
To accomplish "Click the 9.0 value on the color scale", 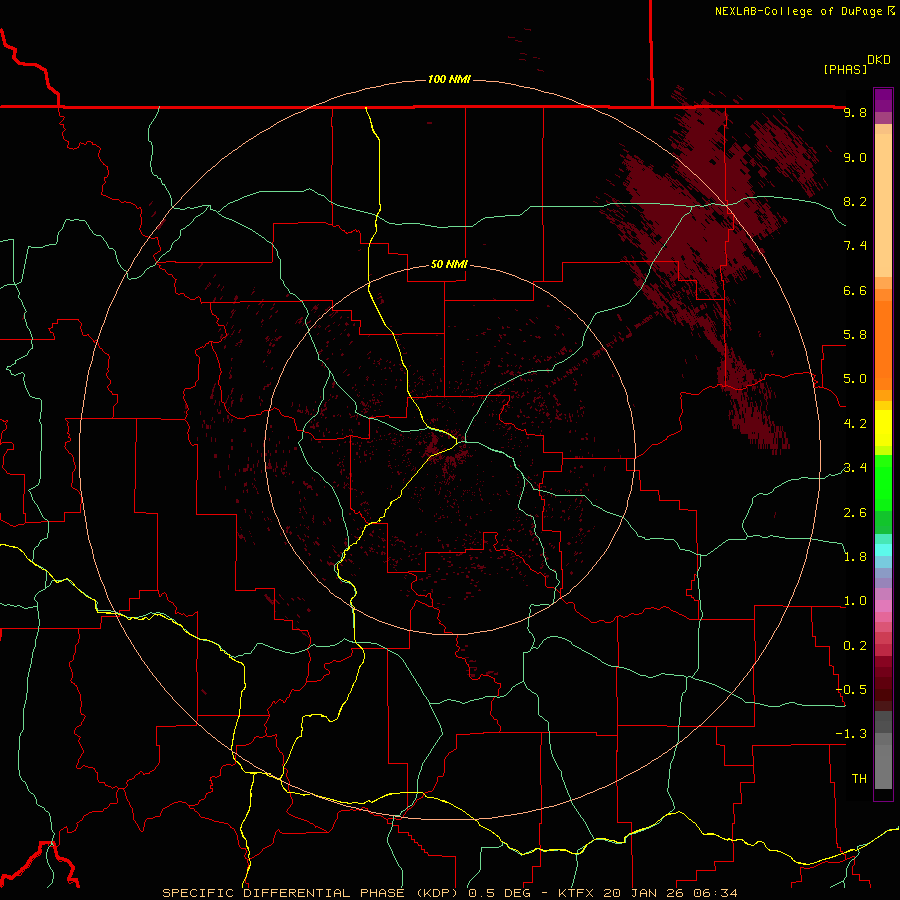I will (x=855, y=157).
